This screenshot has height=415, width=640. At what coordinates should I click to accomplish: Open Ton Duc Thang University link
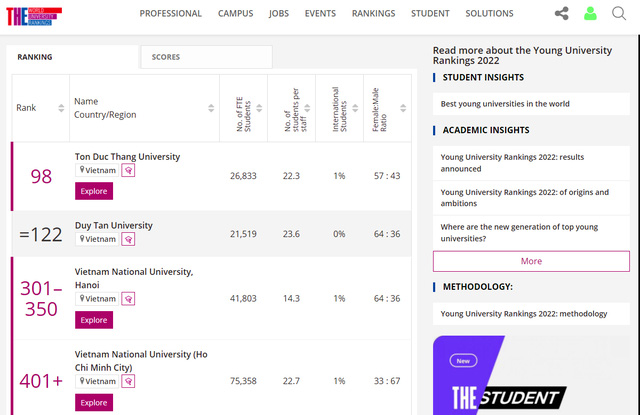coord(127,157)
